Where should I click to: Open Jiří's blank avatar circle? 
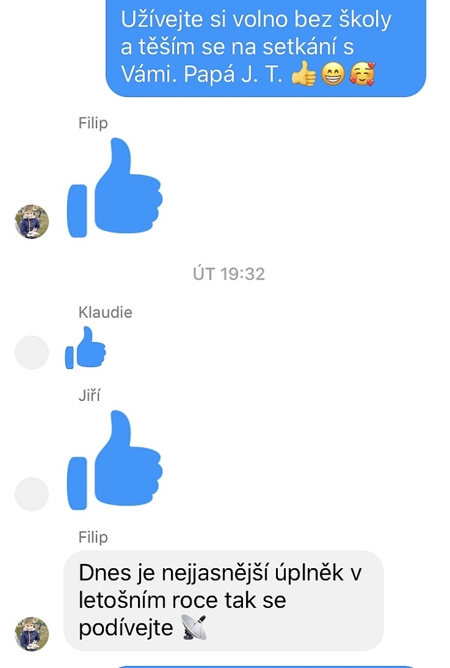(32, 494)
